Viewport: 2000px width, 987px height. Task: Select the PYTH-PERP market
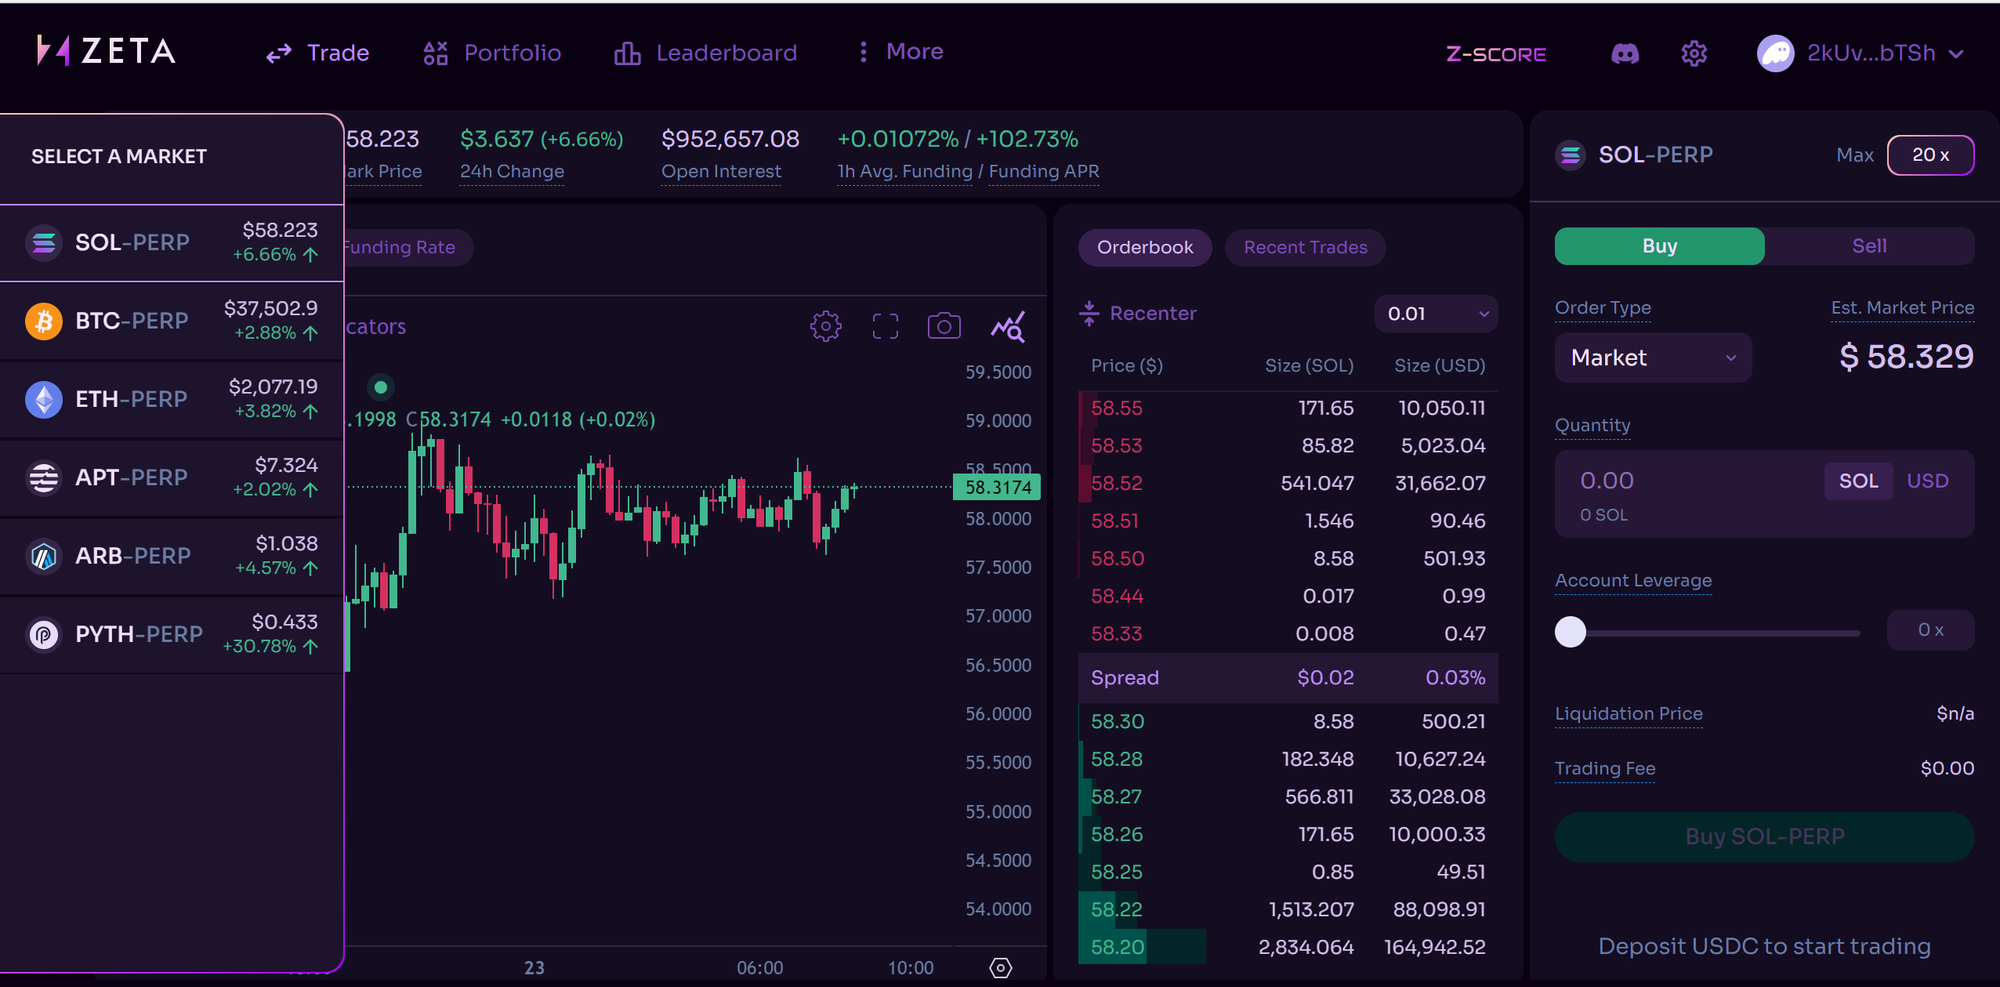(172, 635)
